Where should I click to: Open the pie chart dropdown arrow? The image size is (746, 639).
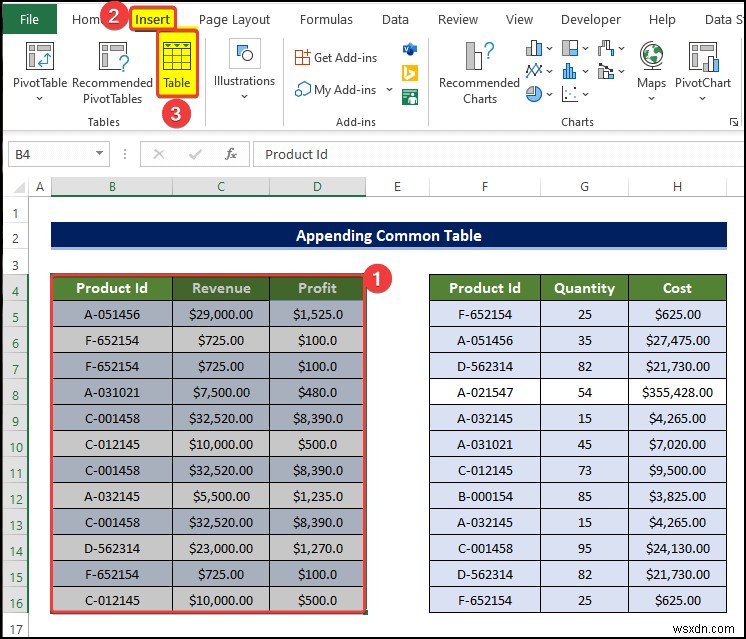coord(550,94)
